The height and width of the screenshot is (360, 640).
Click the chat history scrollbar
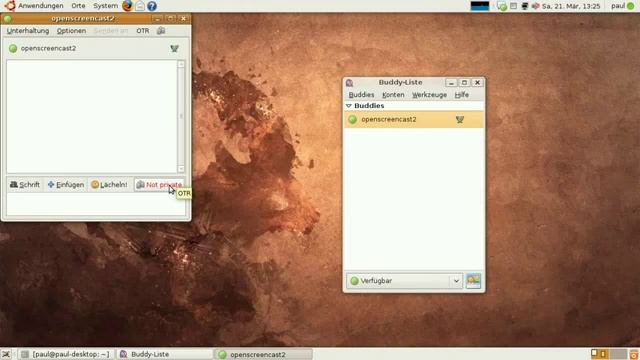[x=181, y=116]
